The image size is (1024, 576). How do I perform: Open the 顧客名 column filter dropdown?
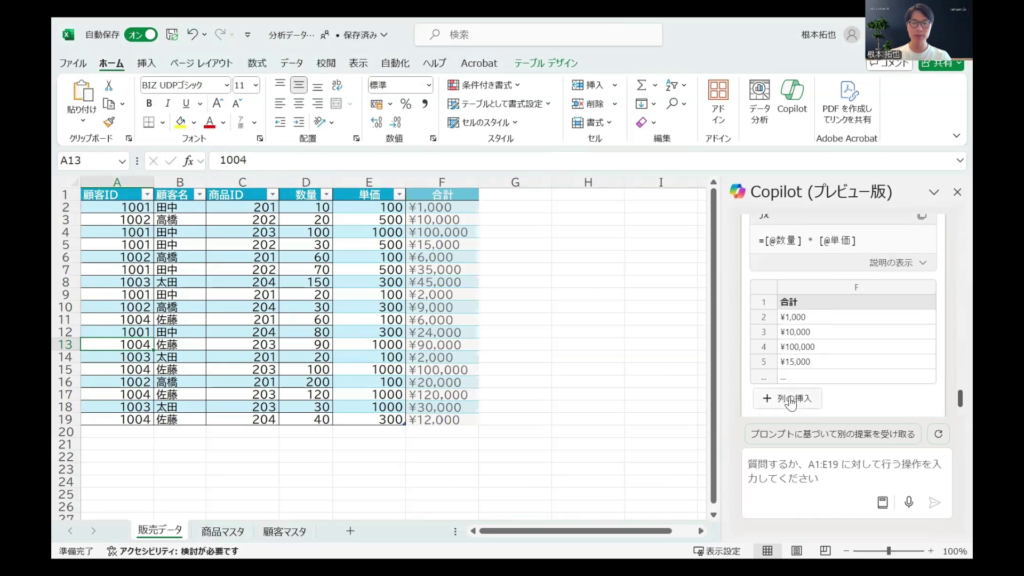[199, 194]
